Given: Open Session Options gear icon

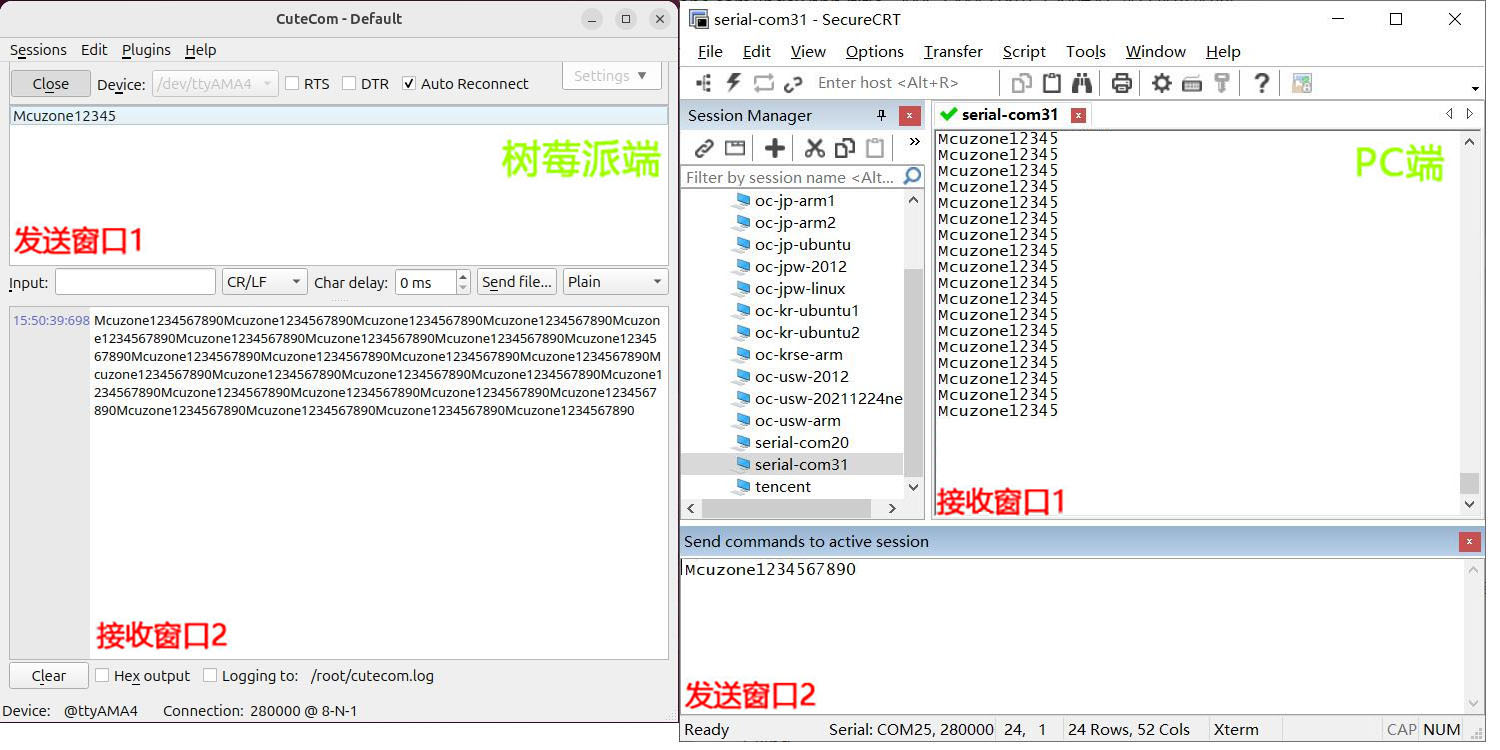Looking at the screenshot, I should pyautogui.click(x=1161, y=83).
